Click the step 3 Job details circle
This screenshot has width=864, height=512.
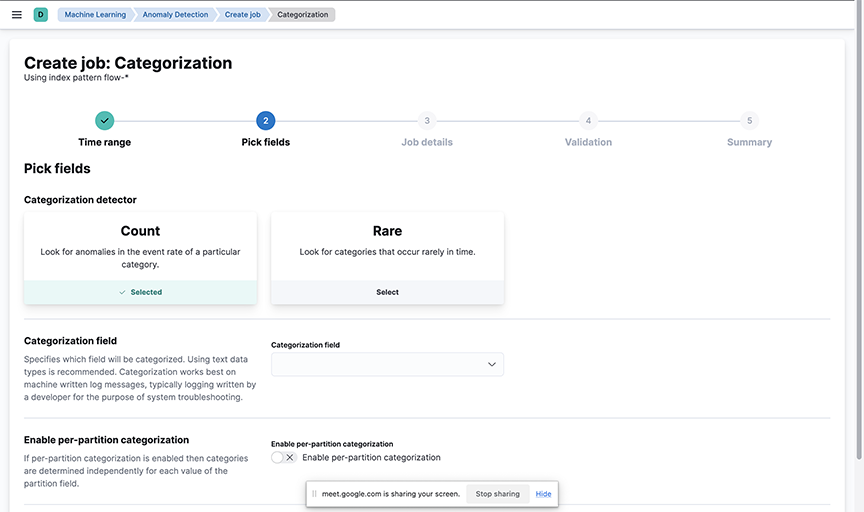427,121
